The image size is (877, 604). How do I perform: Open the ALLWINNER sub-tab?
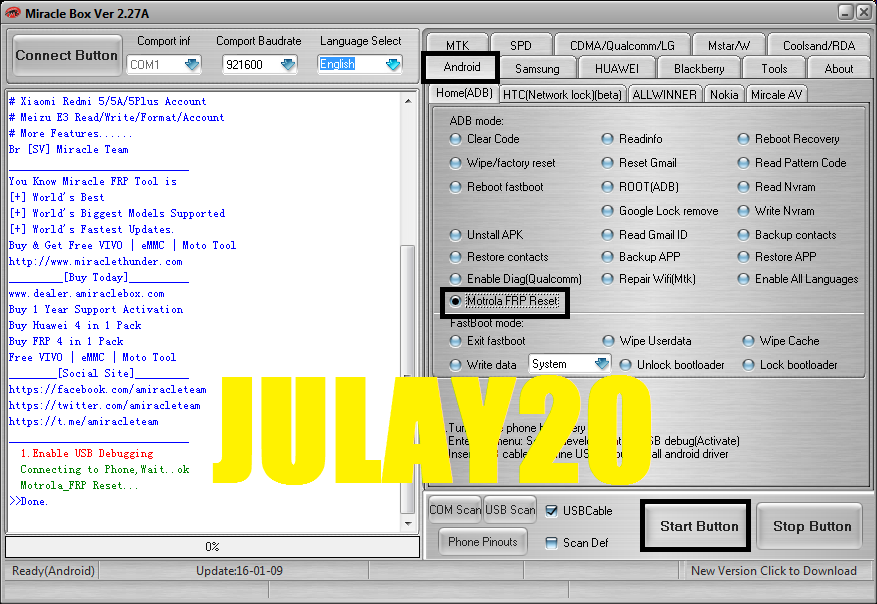tap(664, 95)
